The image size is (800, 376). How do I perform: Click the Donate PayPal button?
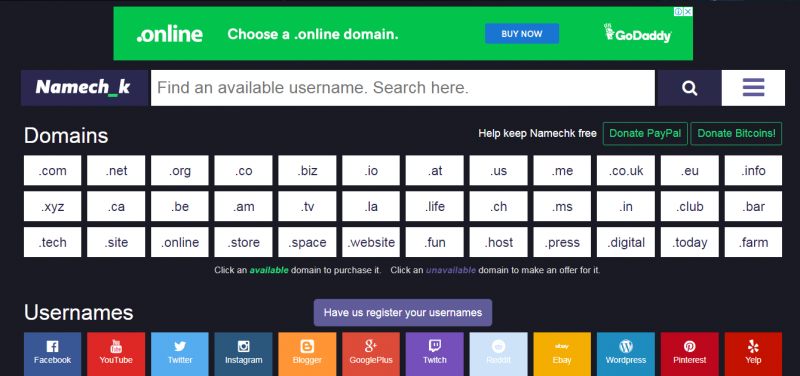pos(645,134)
